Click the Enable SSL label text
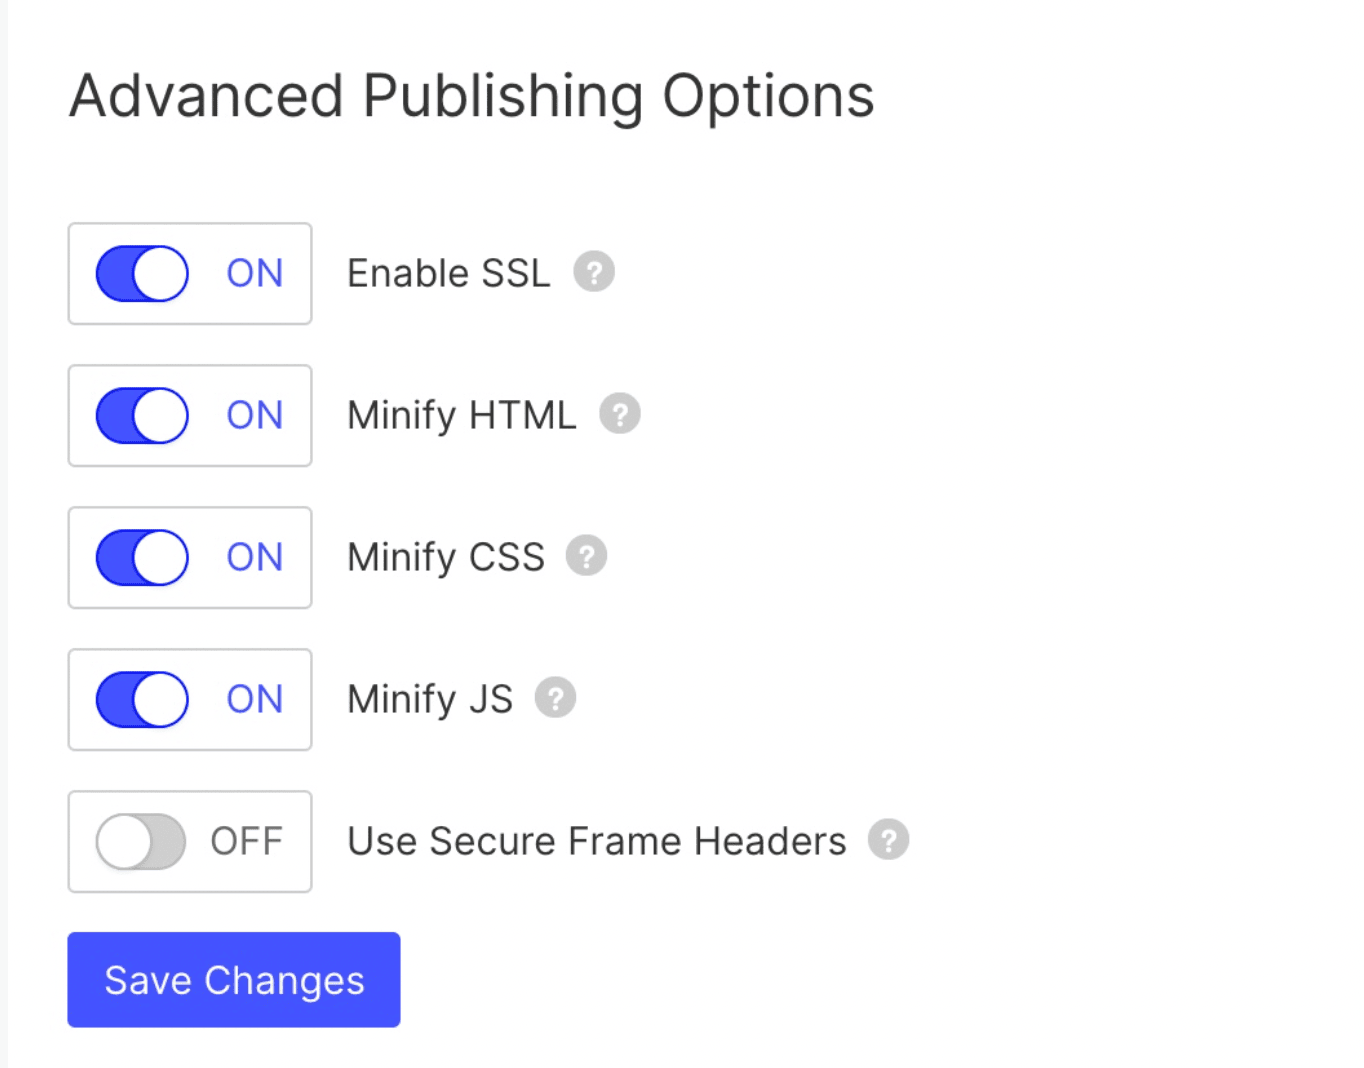 [448, 274]
